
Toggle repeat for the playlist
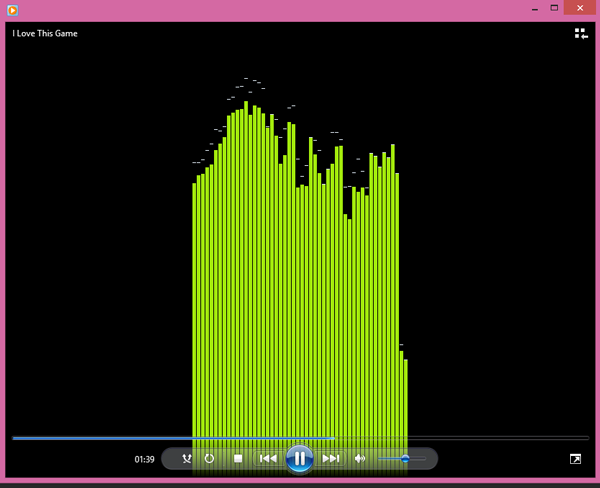(209, 459)
